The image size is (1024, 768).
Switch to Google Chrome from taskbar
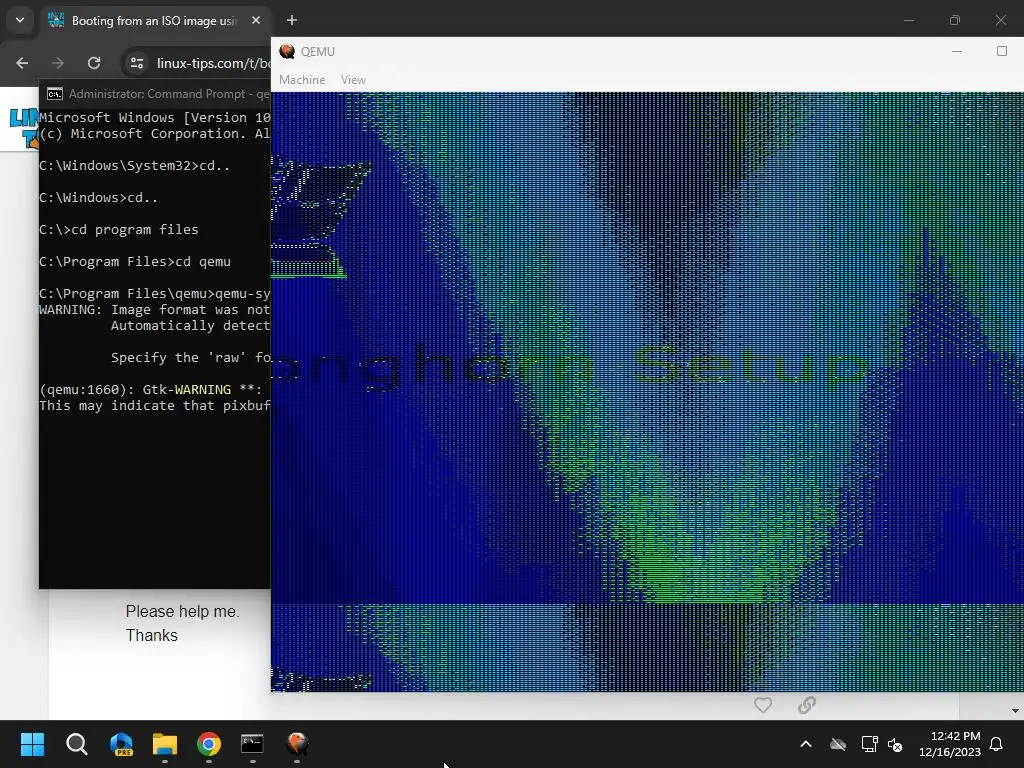(209, 744)
